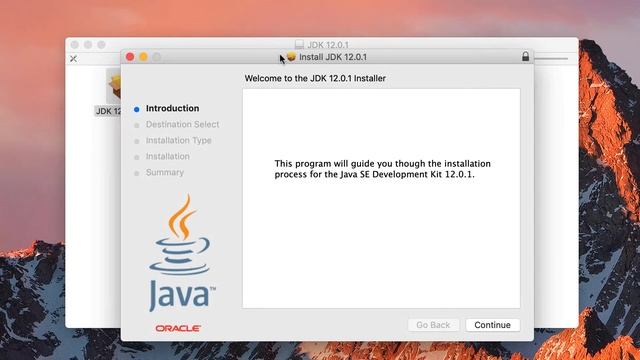640x360 pixels.
Task: Click the disabled Go Back button
Action: tap(433, 325)
